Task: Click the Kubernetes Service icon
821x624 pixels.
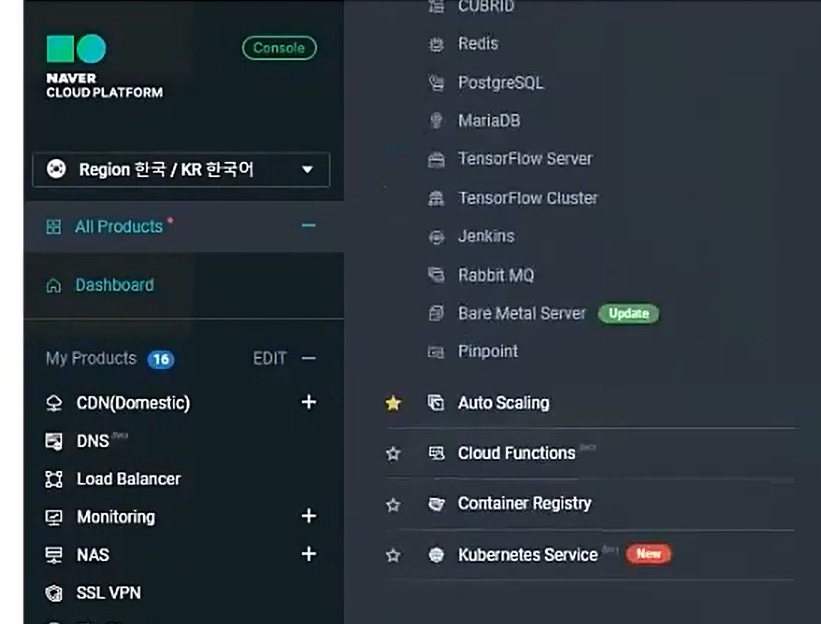Action: click(x=436, y=554)
